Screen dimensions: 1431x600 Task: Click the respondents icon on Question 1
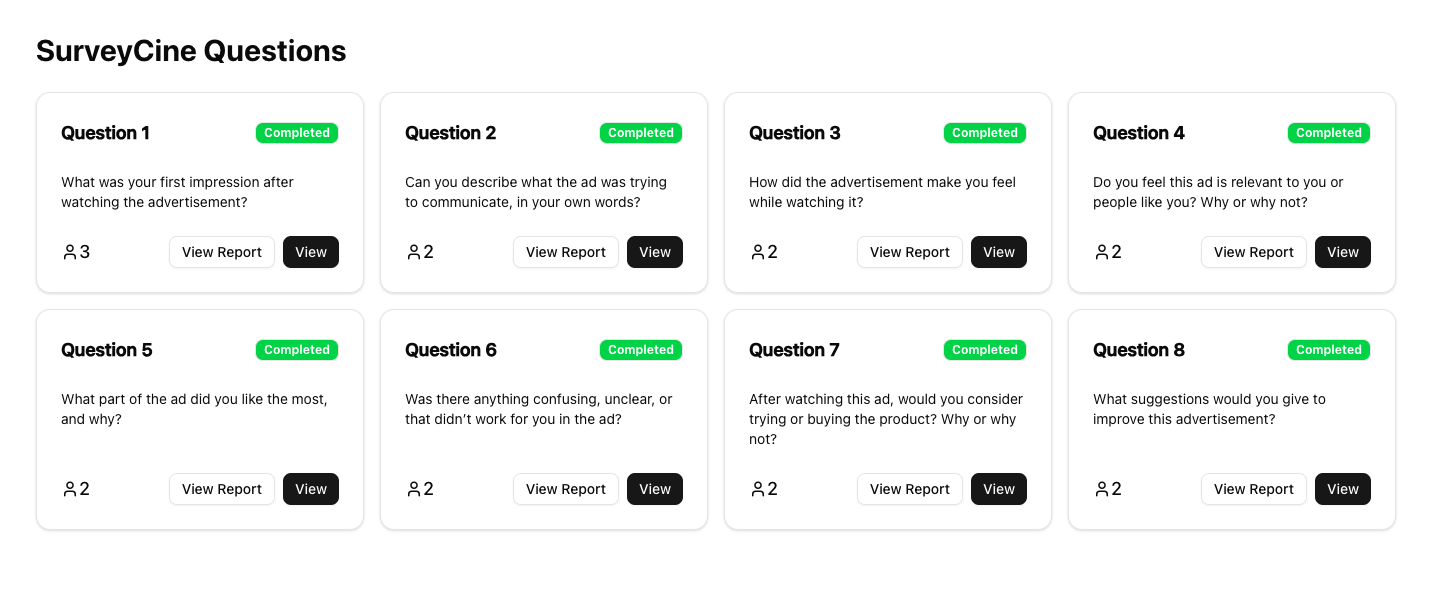click(x=70, y=252)
